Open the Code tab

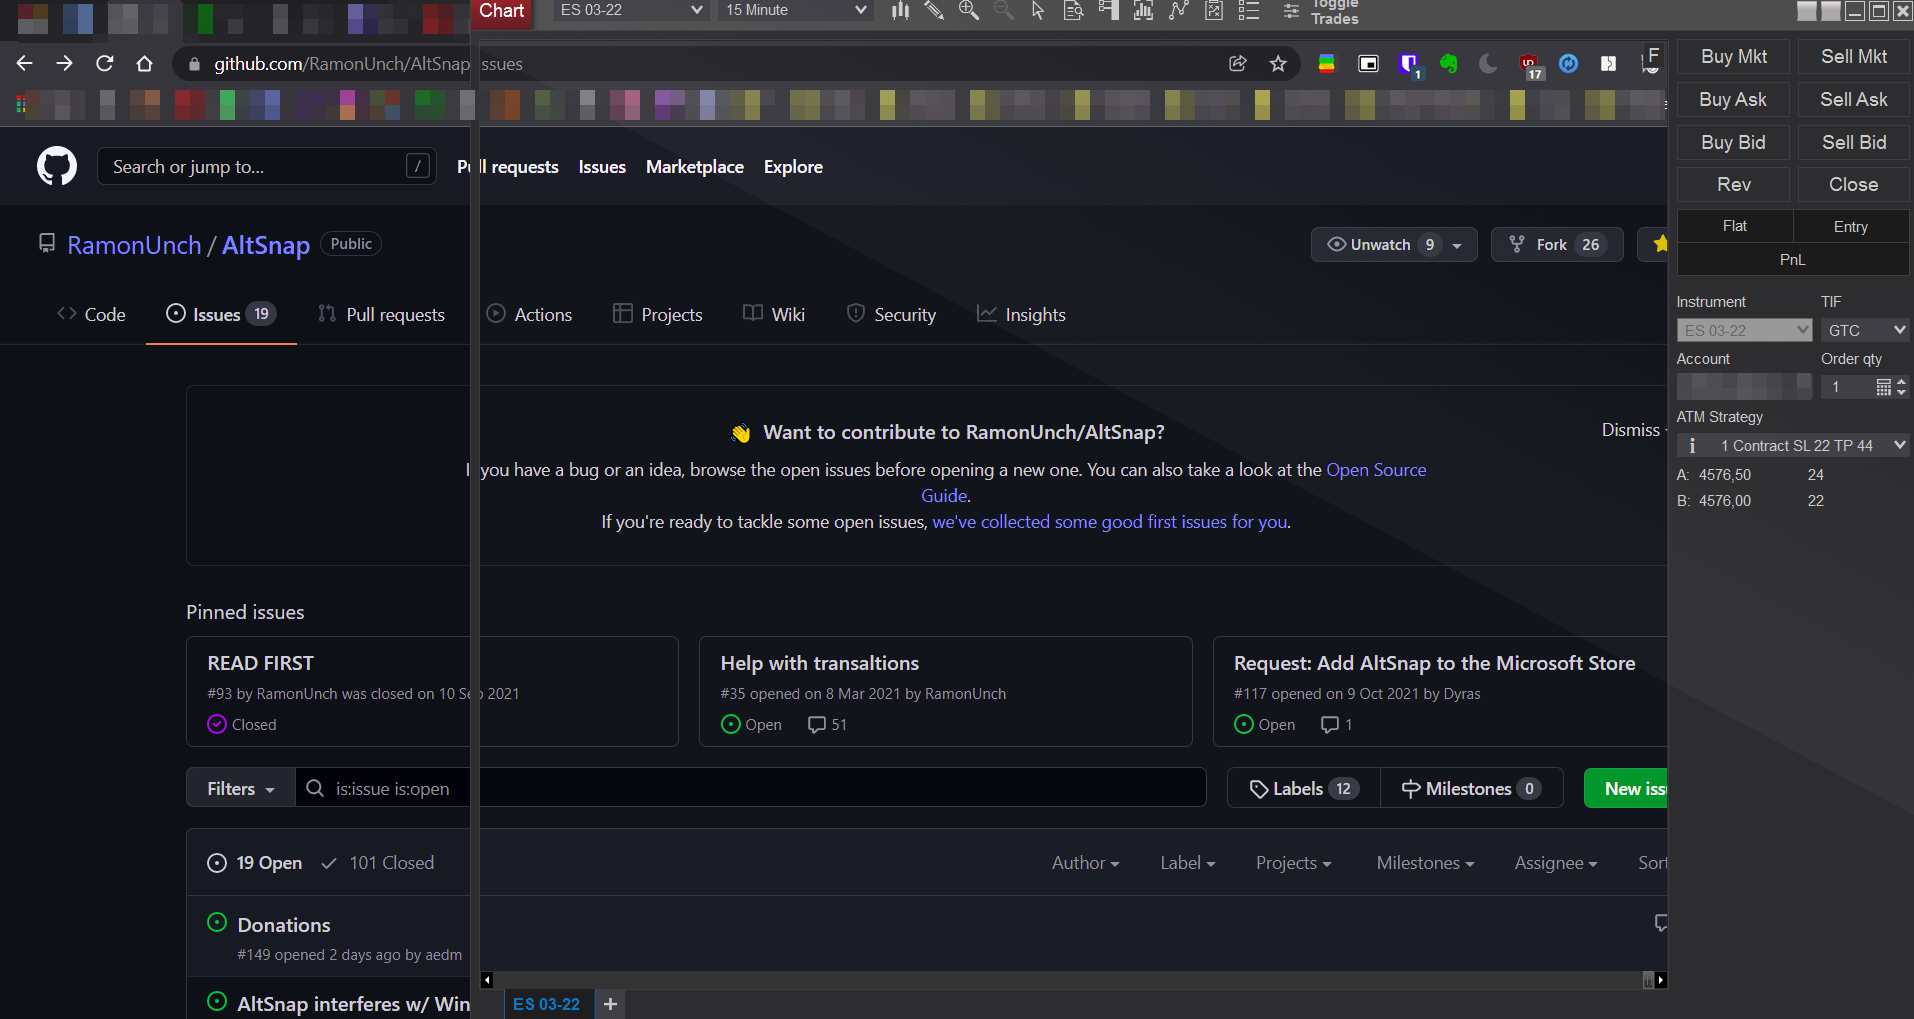pyautogui.click(x=91, y=314)
